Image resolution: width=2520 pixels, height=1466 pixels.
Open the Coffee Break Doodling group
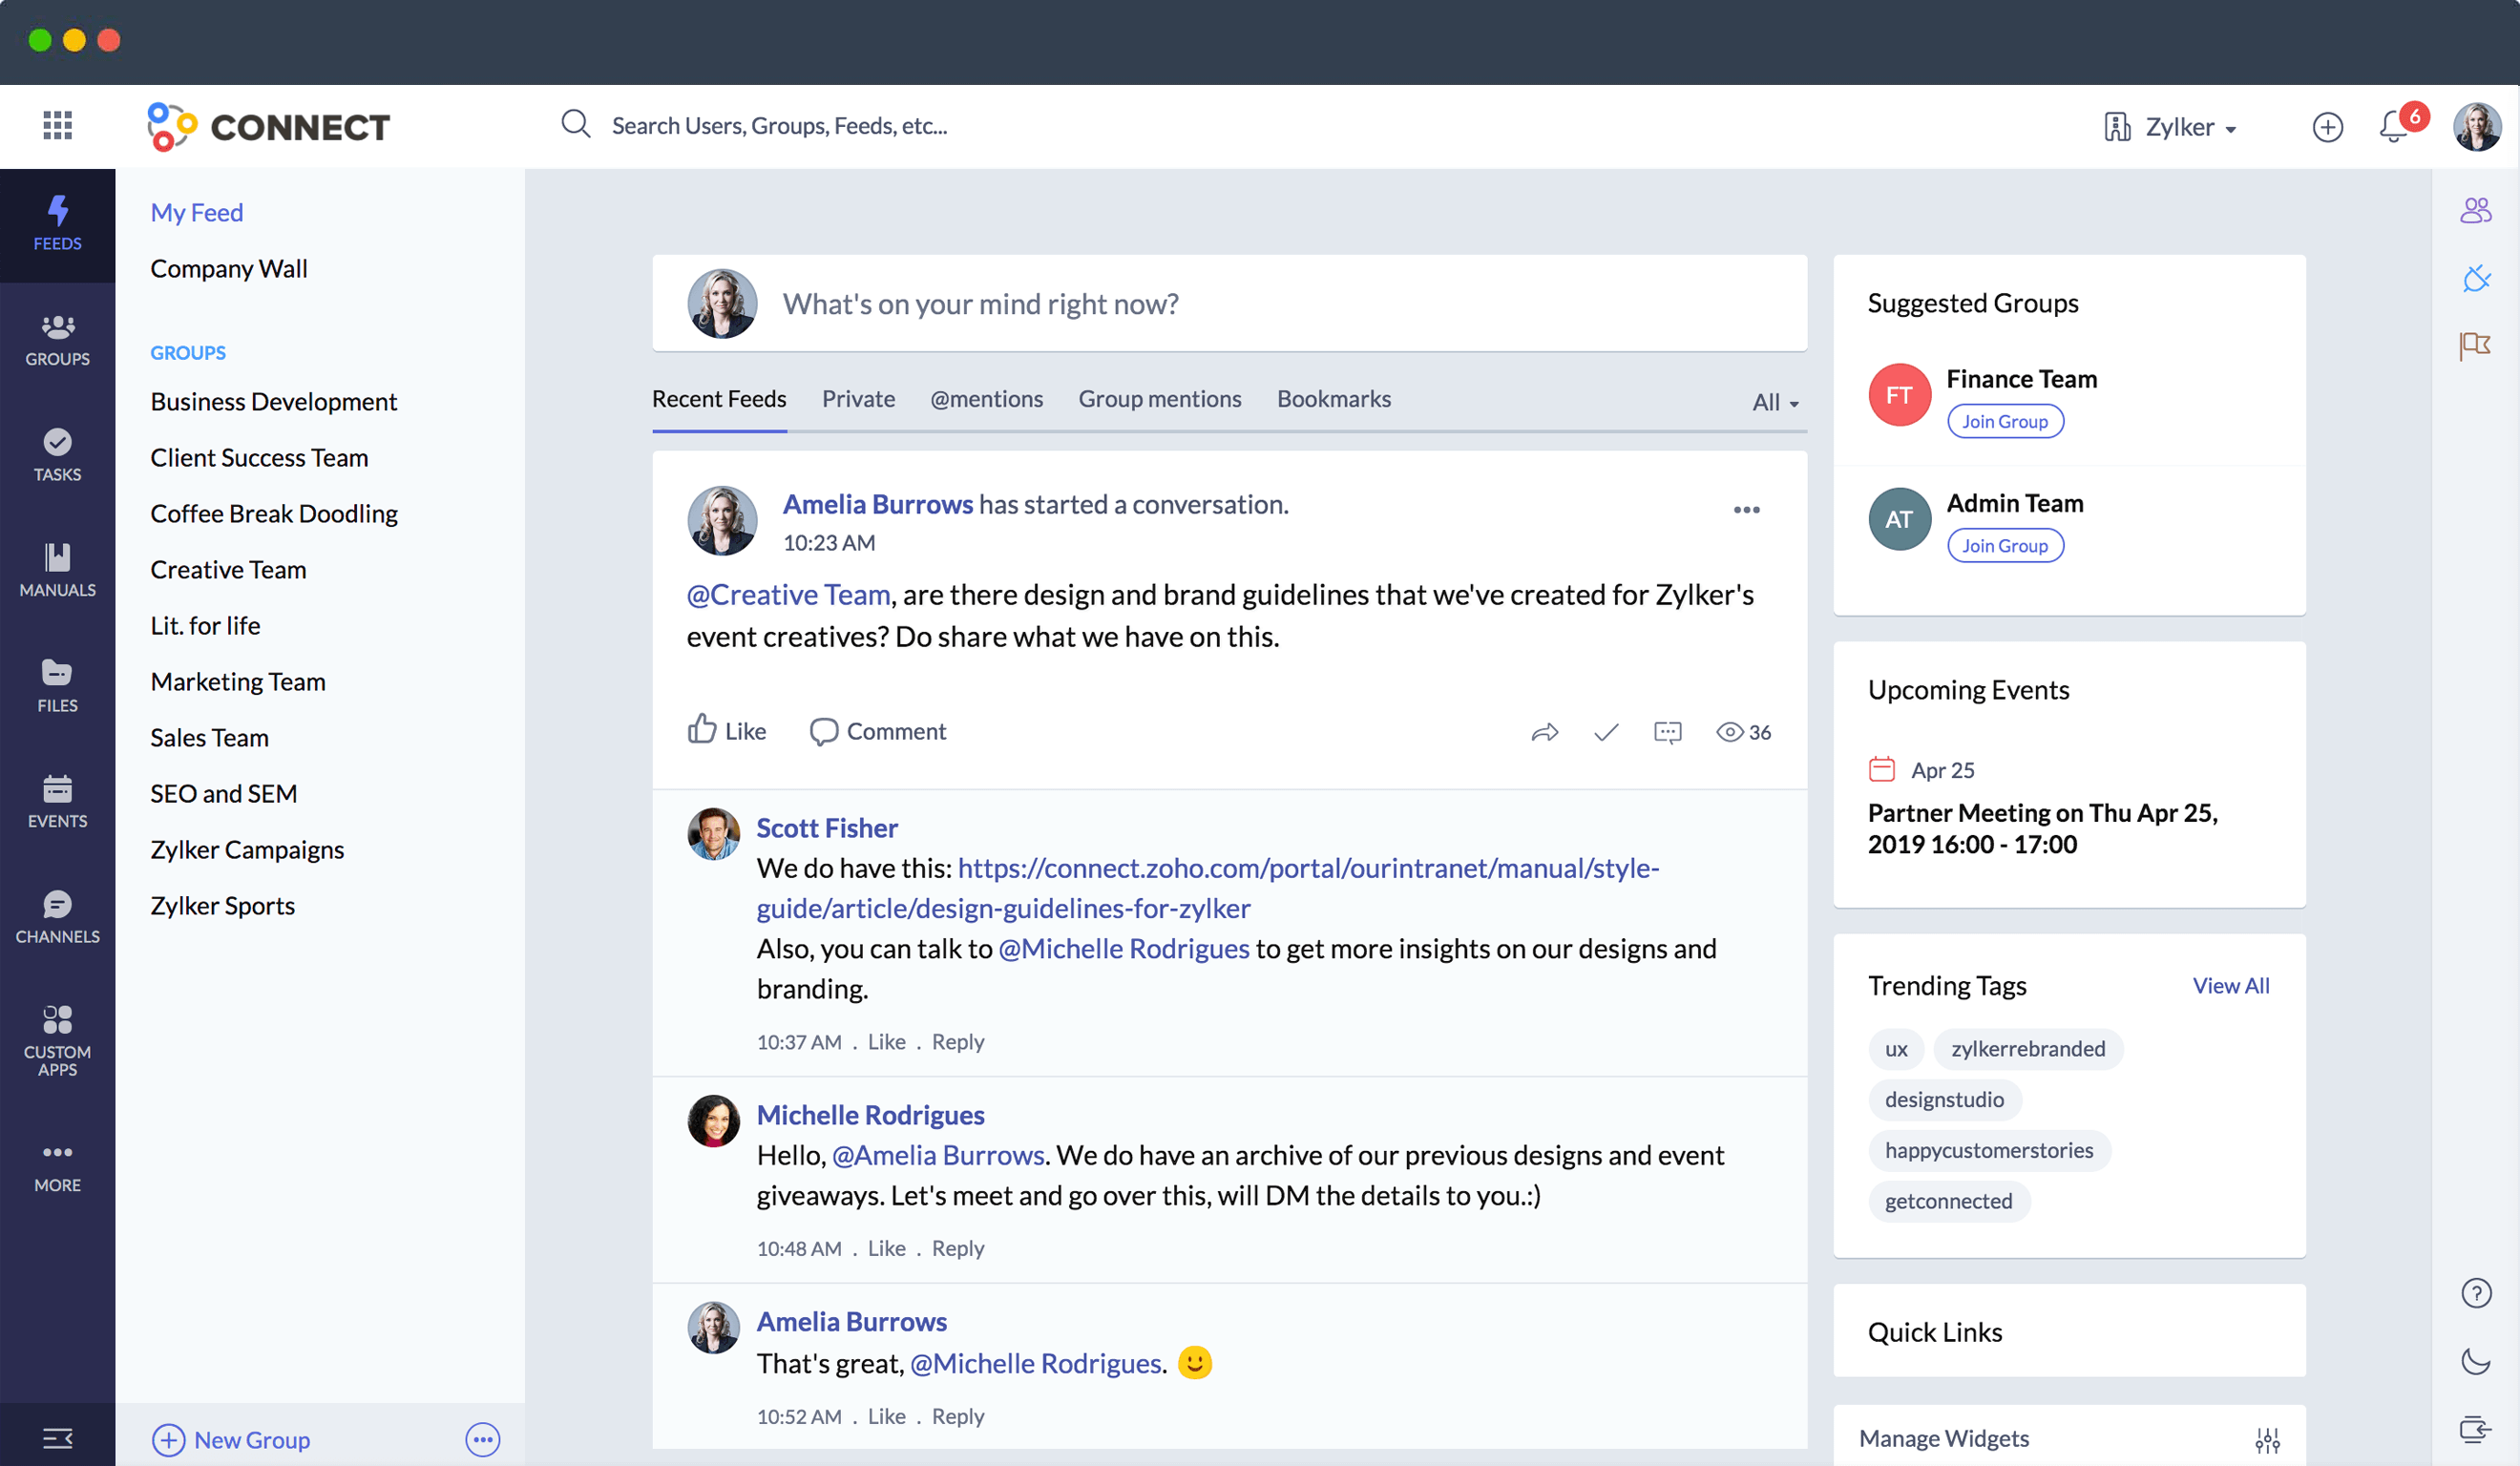pos(274,514)
